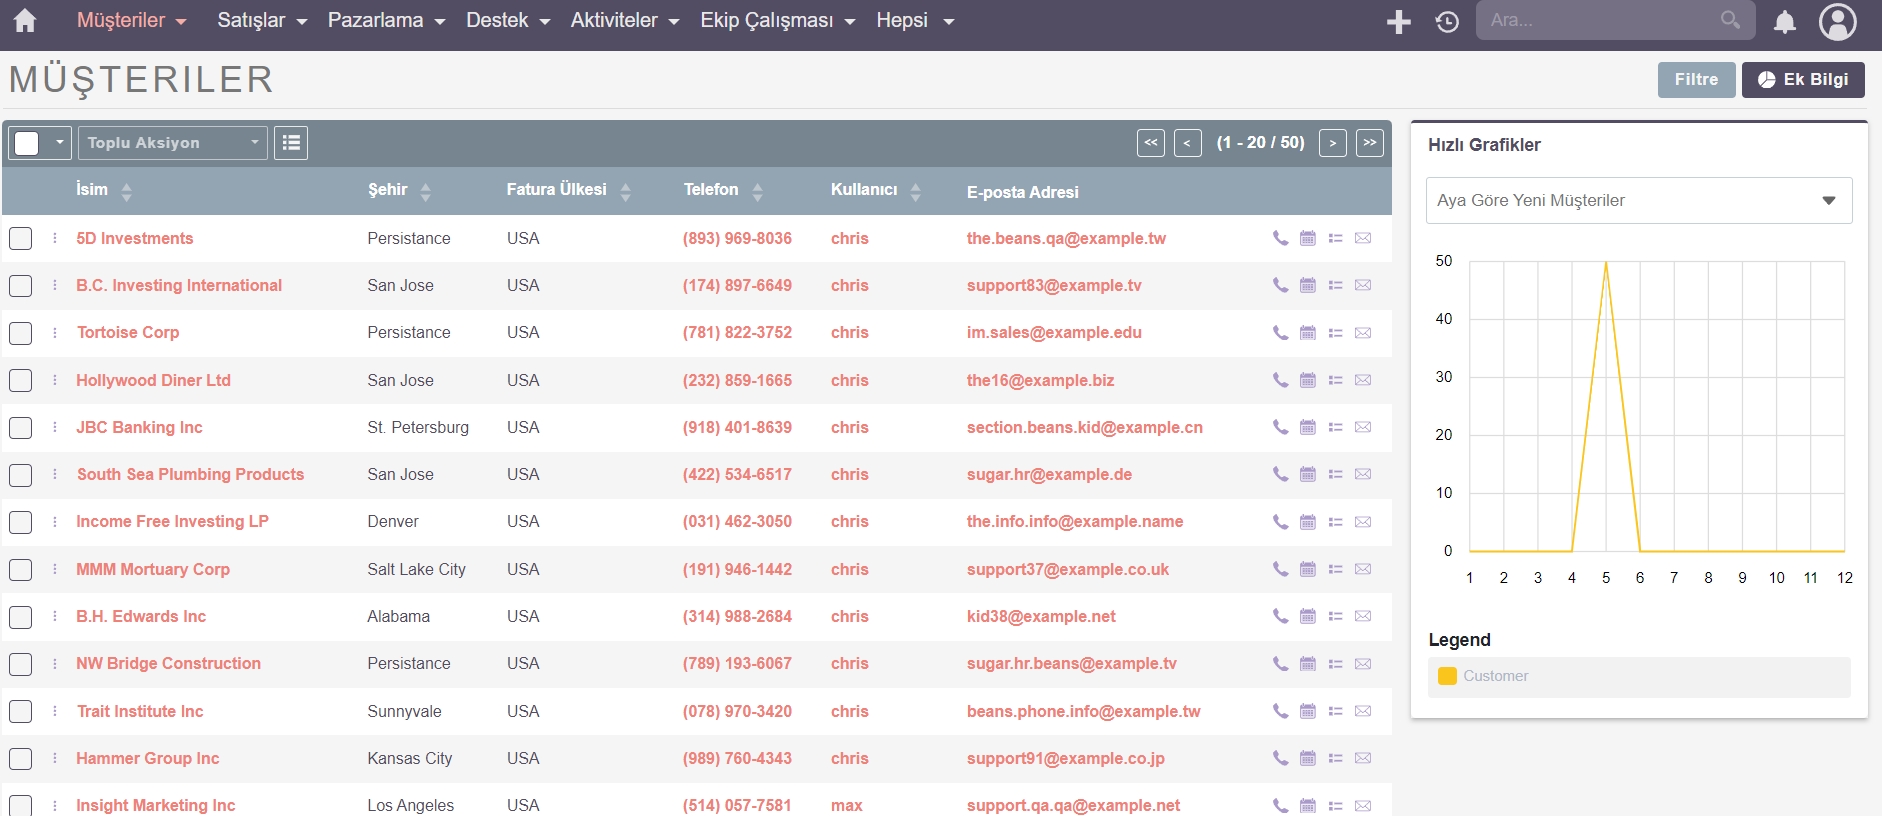Open the select-all dropdown arrow
This screenshot has height=816, width=1882.
pos(60,143)
